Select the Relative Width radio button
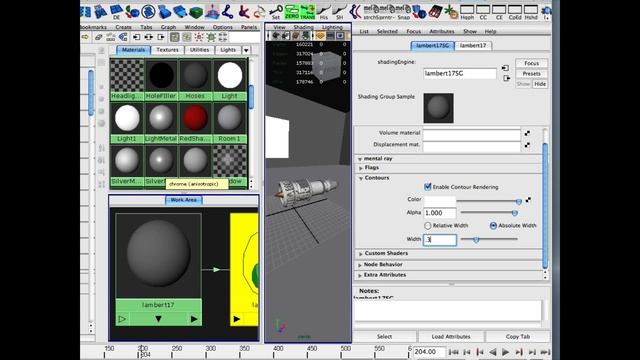640x360 pixels. point(427,225)
